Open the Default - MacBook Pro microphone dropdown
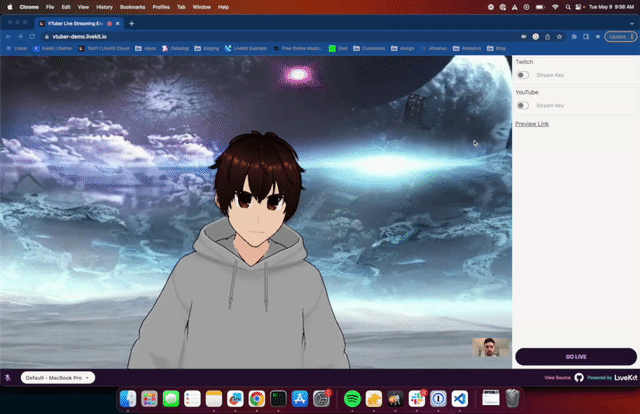This screenshot has width=640, height=414. coord(58,377)
